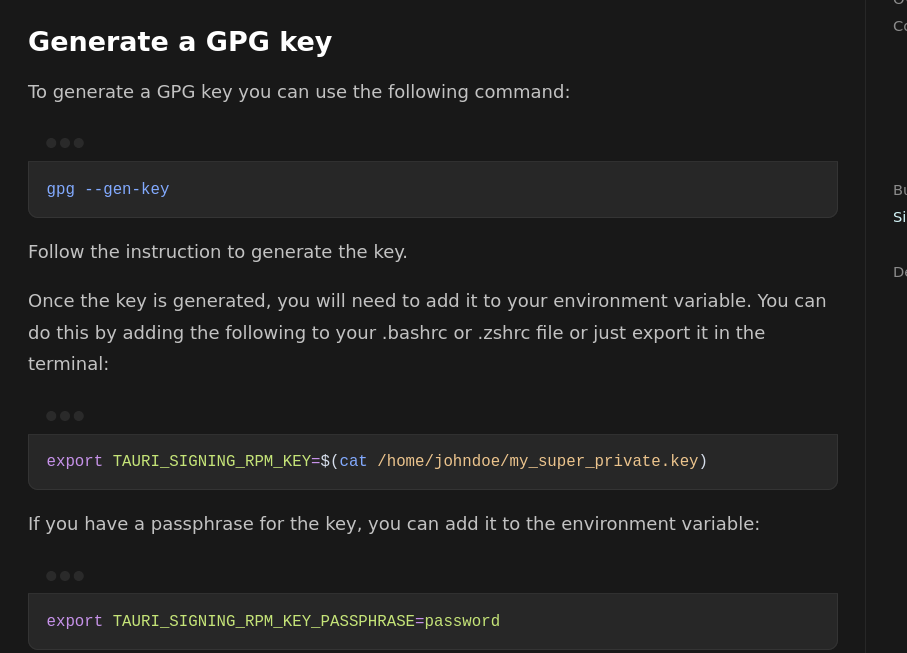Click the TAURI_SIGNING_RPM_KEY_PASSPHRASE variable name

[x=263, y=622]
